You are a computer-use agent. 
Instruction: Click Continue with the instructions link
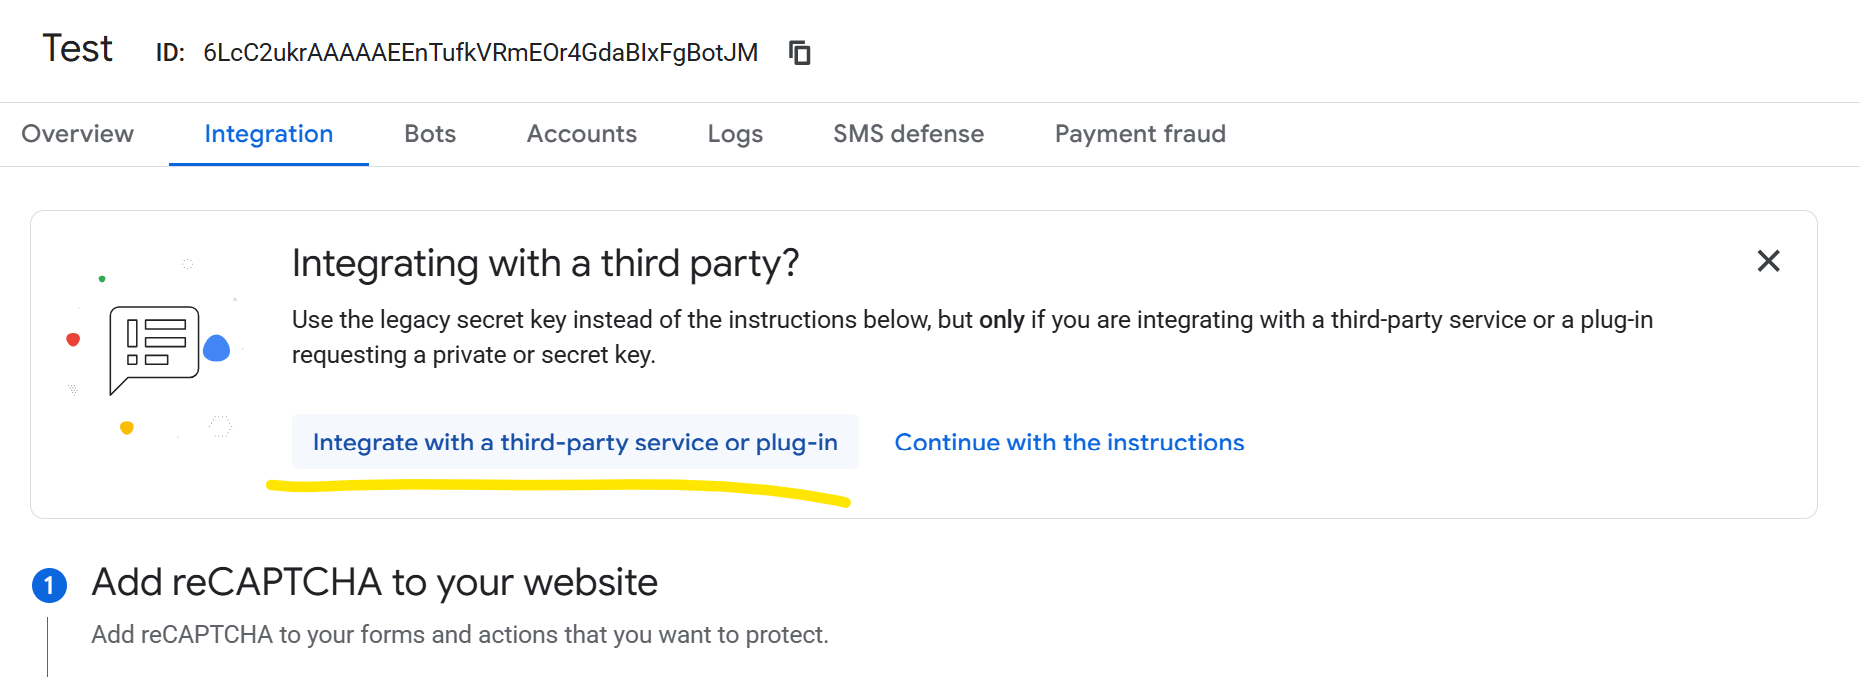[1069, 442]
